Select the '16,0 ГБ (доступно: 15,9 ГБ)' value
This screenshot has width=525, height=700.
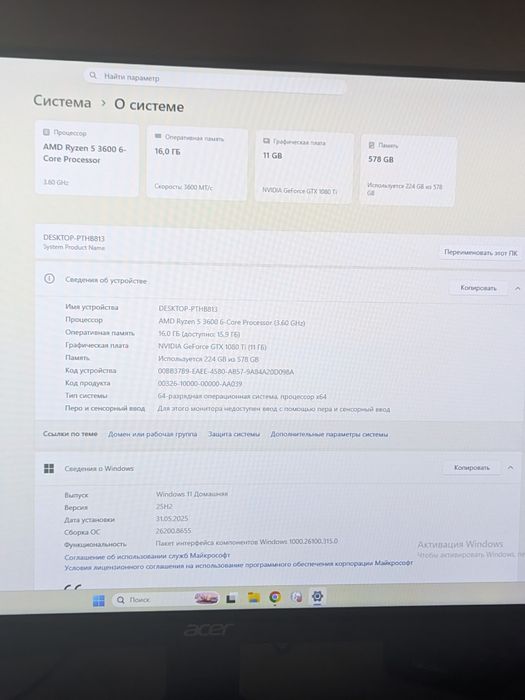199,334
